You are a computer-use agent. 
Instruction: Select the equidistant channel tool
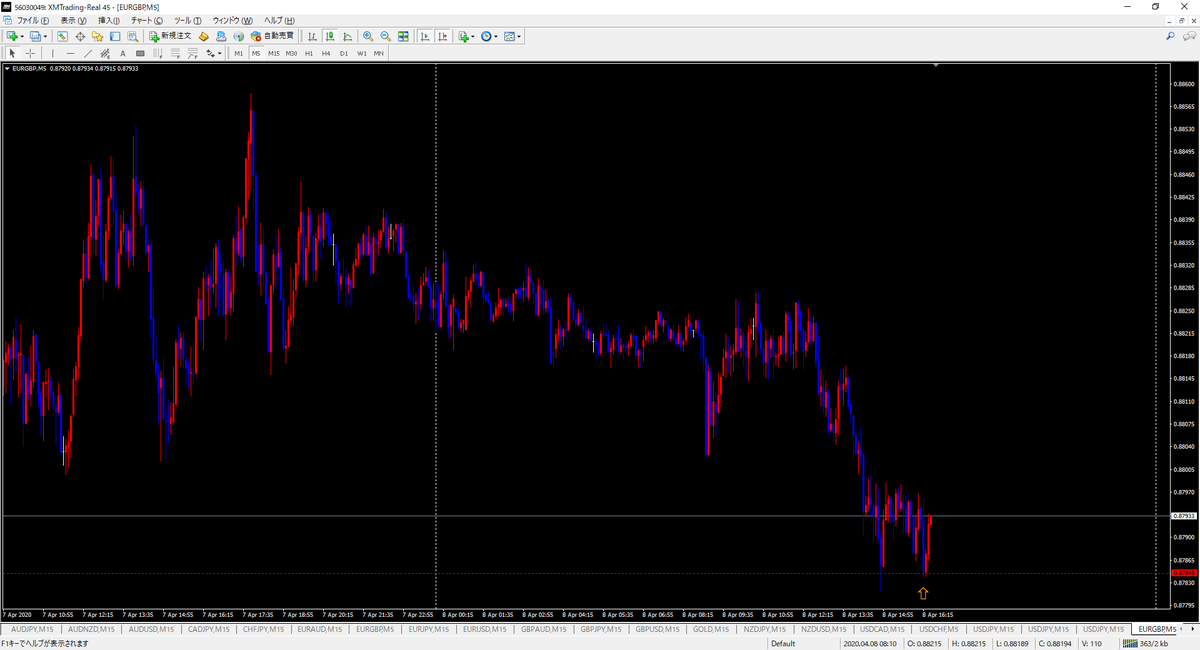105,53
